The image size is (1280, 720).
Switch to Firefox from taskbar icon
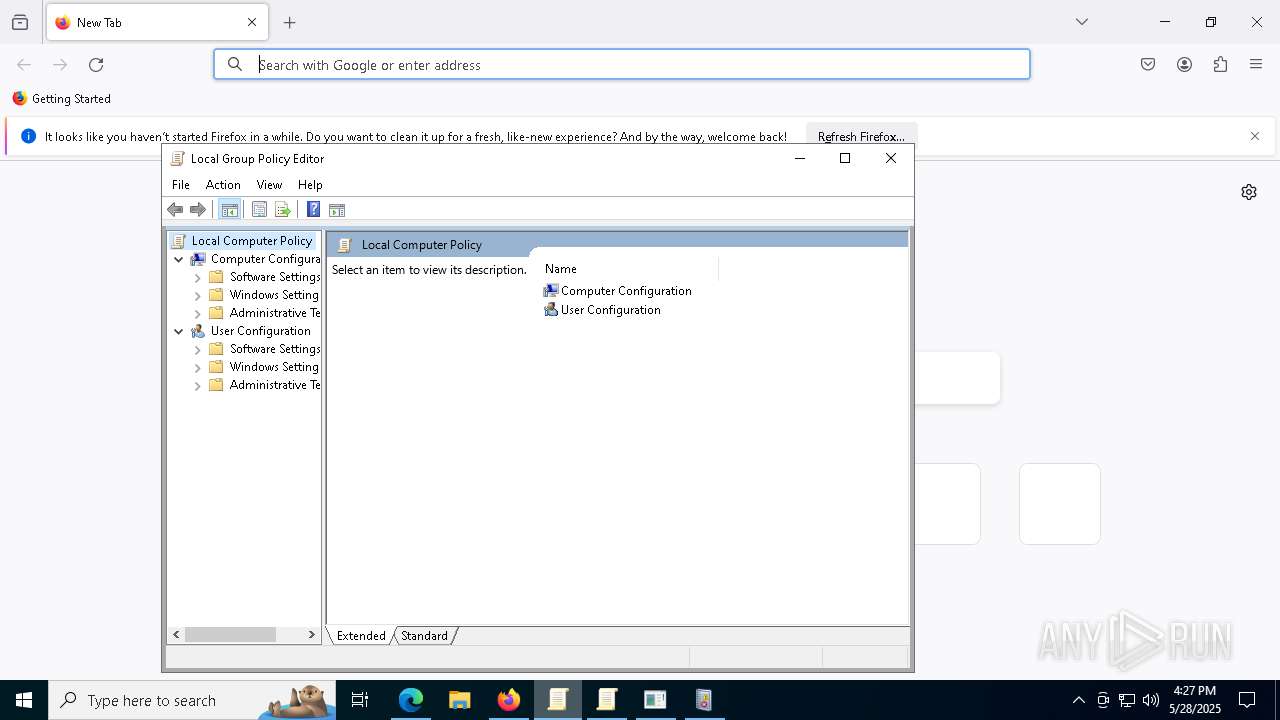(509, 701)
